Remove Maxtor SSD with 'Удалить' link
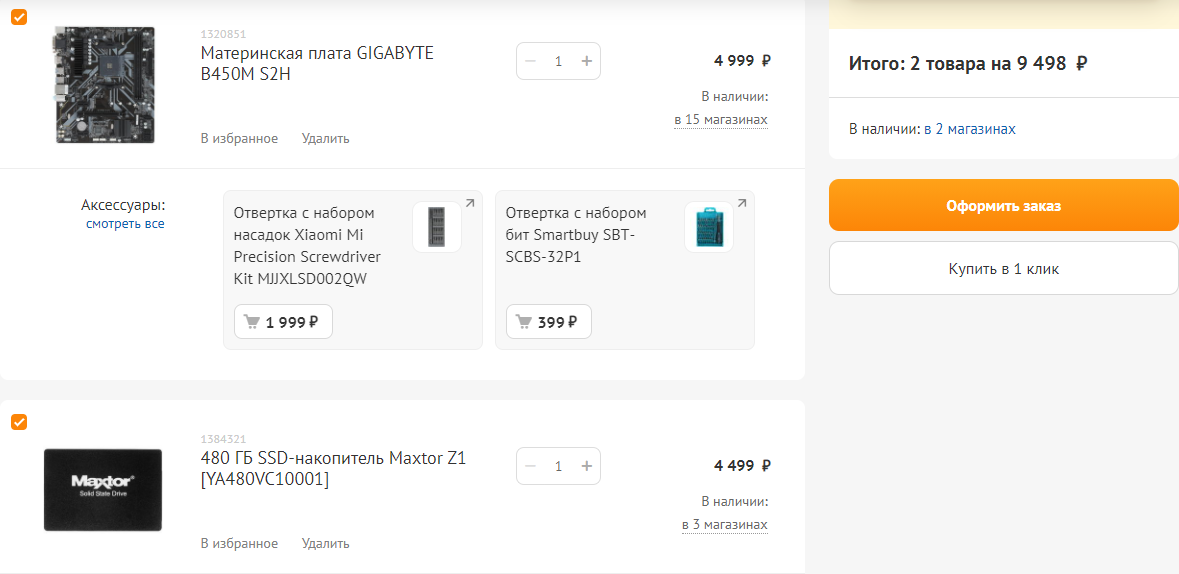Screen dimensions: 1179x574 pyautogui.click(x=325, y=543)
